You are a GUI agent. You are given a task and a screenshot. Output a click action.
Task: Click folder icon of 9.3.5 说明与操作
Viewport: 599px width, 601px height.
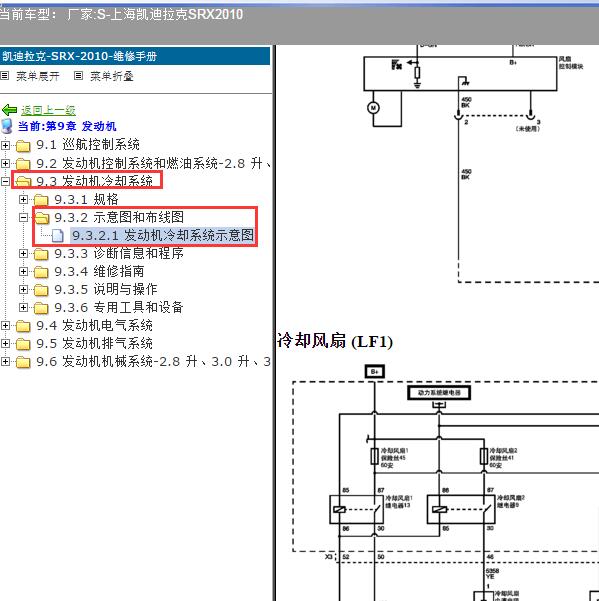point(41,290)
